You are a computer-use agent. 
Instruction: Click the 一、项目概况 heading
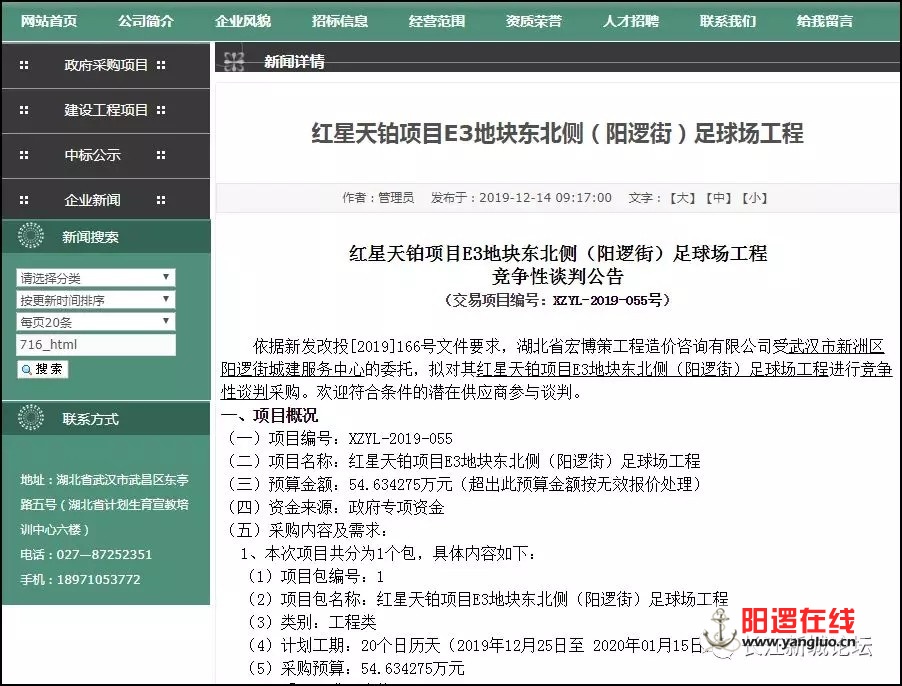(x=269, y=415)
